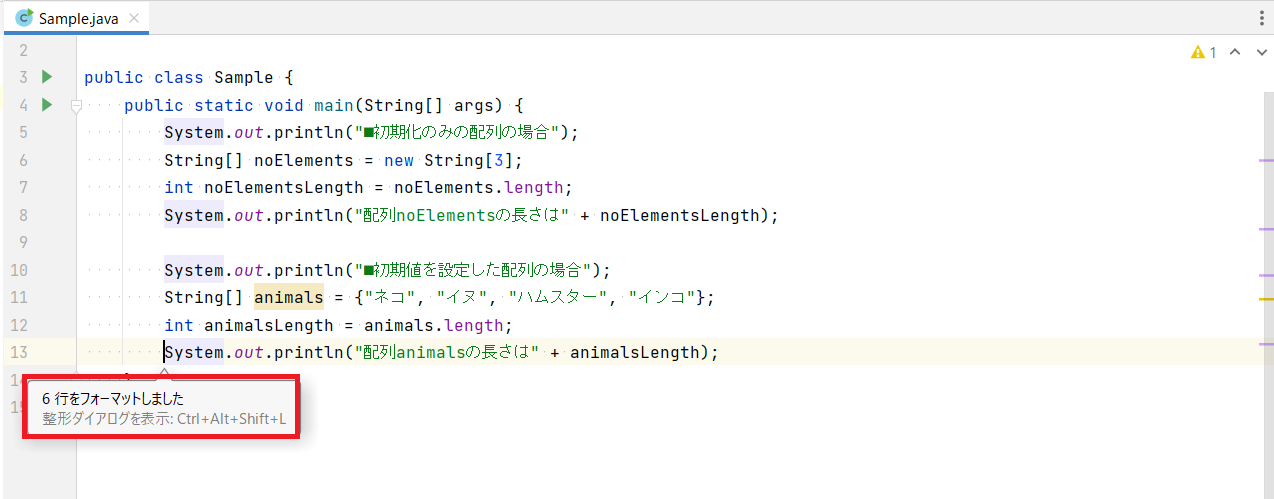The image size is (1274, 499).
Task: Collapse the main method fold marker
Action: click(x=75, y=105)
